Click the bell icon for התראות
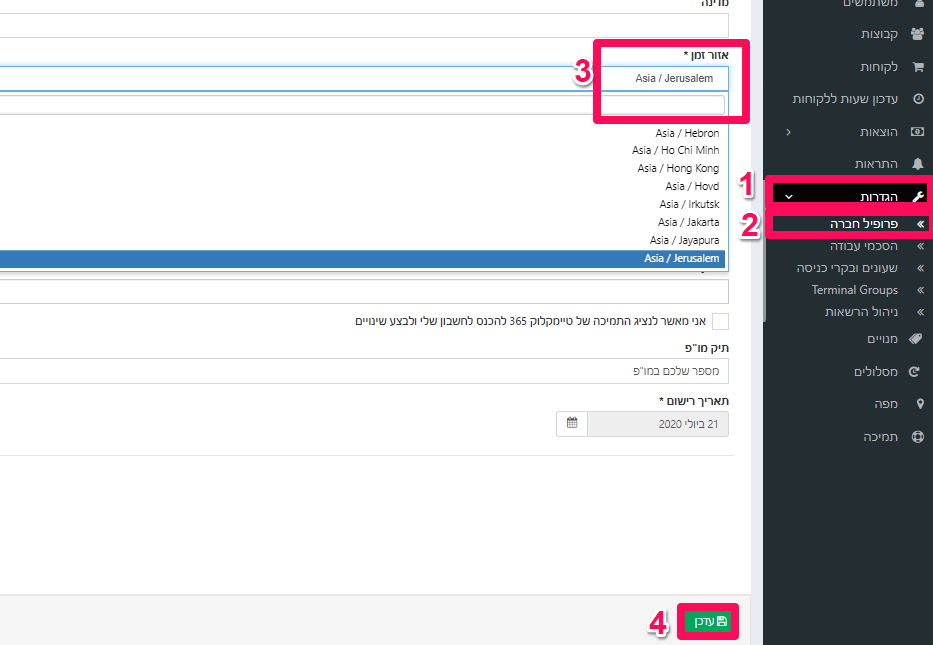This screenshot has width=933, height=645. (918, 164)
